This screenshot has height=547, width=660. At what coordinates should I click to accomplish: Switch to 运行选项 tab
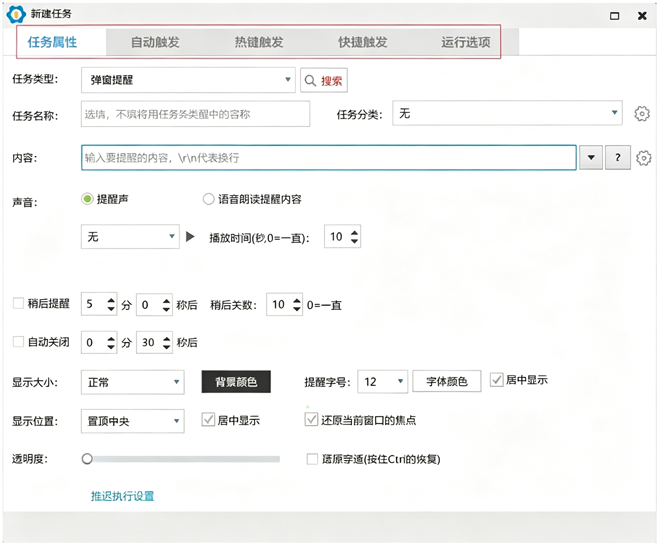click(x=466, y=42)
